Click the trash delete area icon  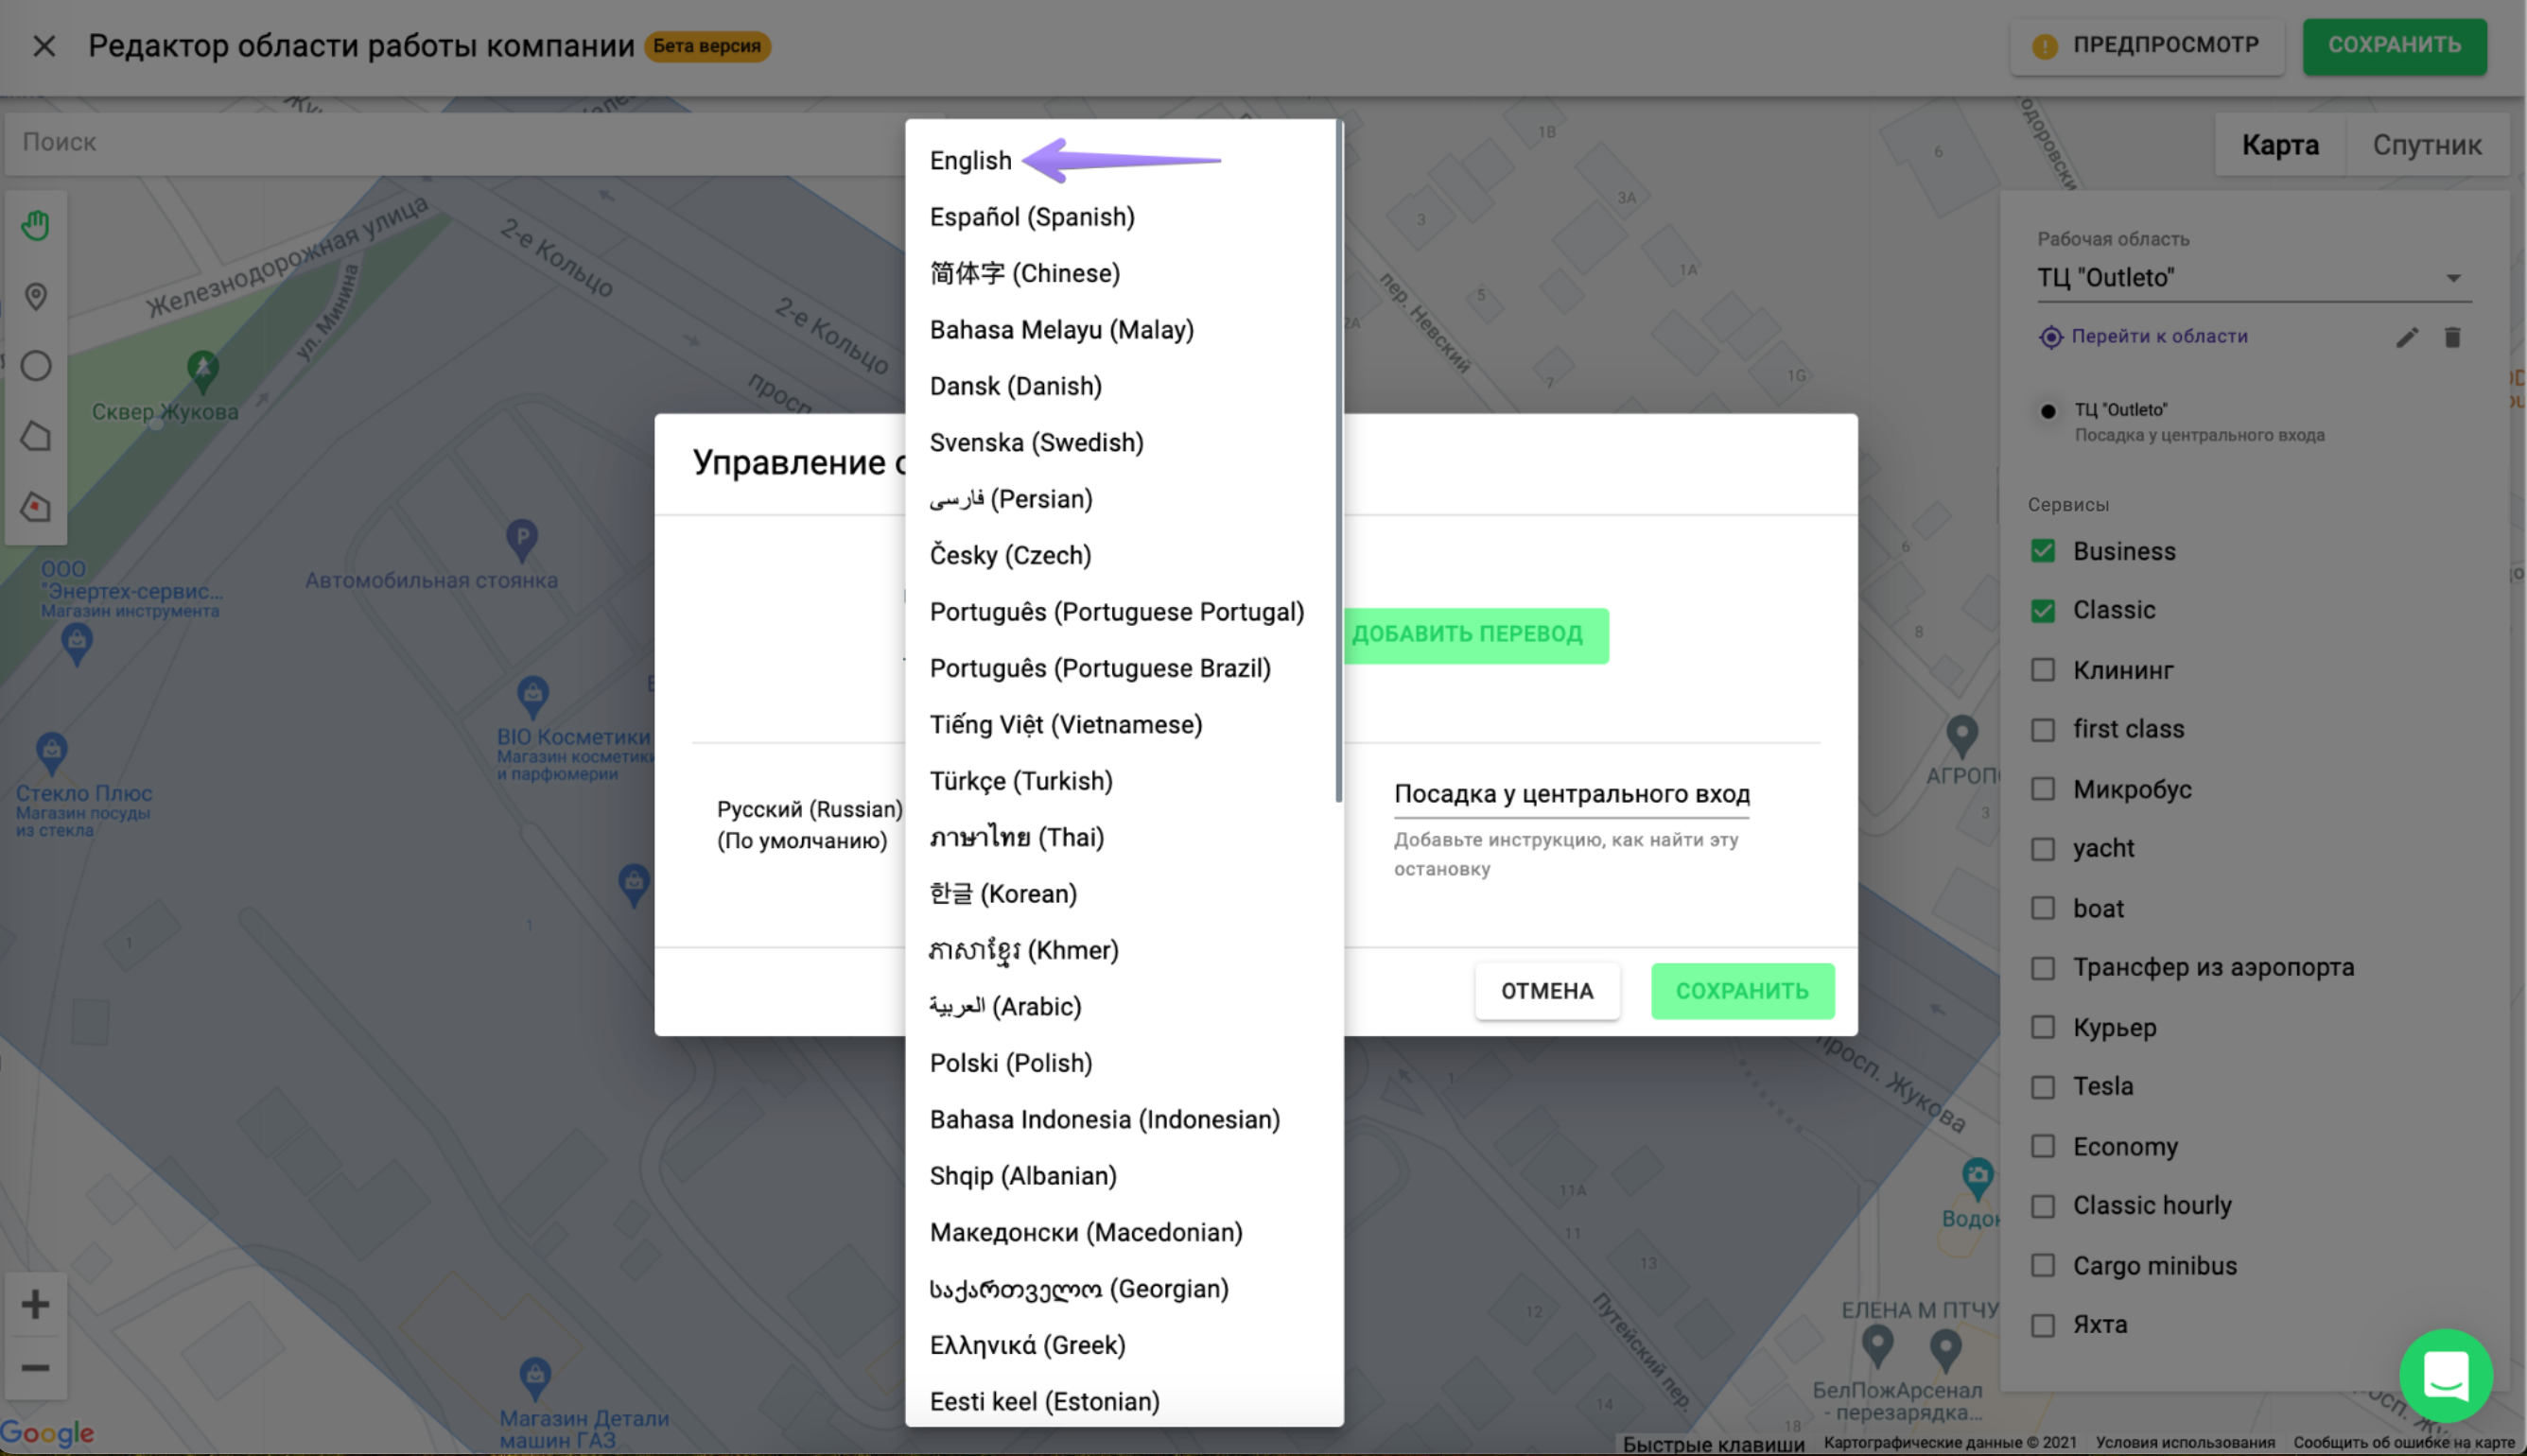[x=2452, y=337]
